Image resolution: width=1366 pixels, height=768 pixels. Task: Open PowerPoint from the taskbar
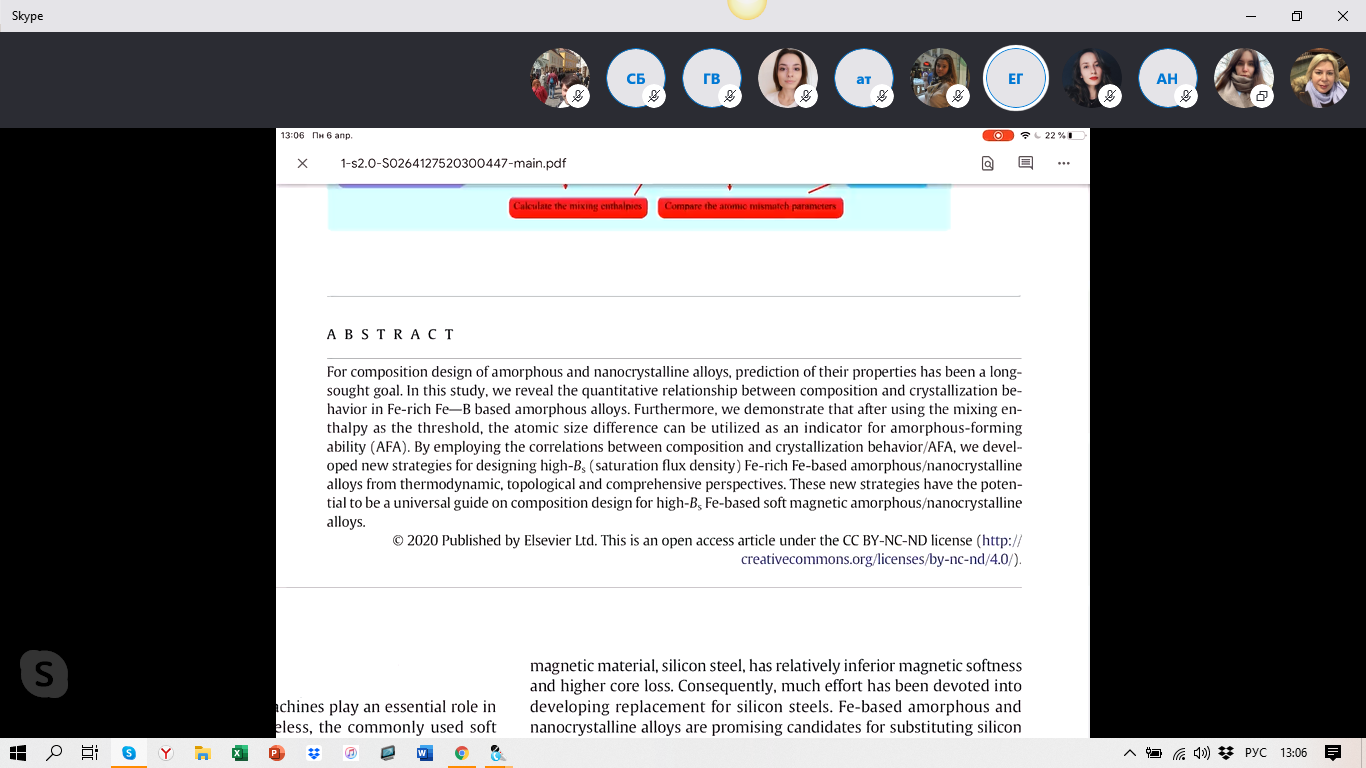tap(277, 753)
